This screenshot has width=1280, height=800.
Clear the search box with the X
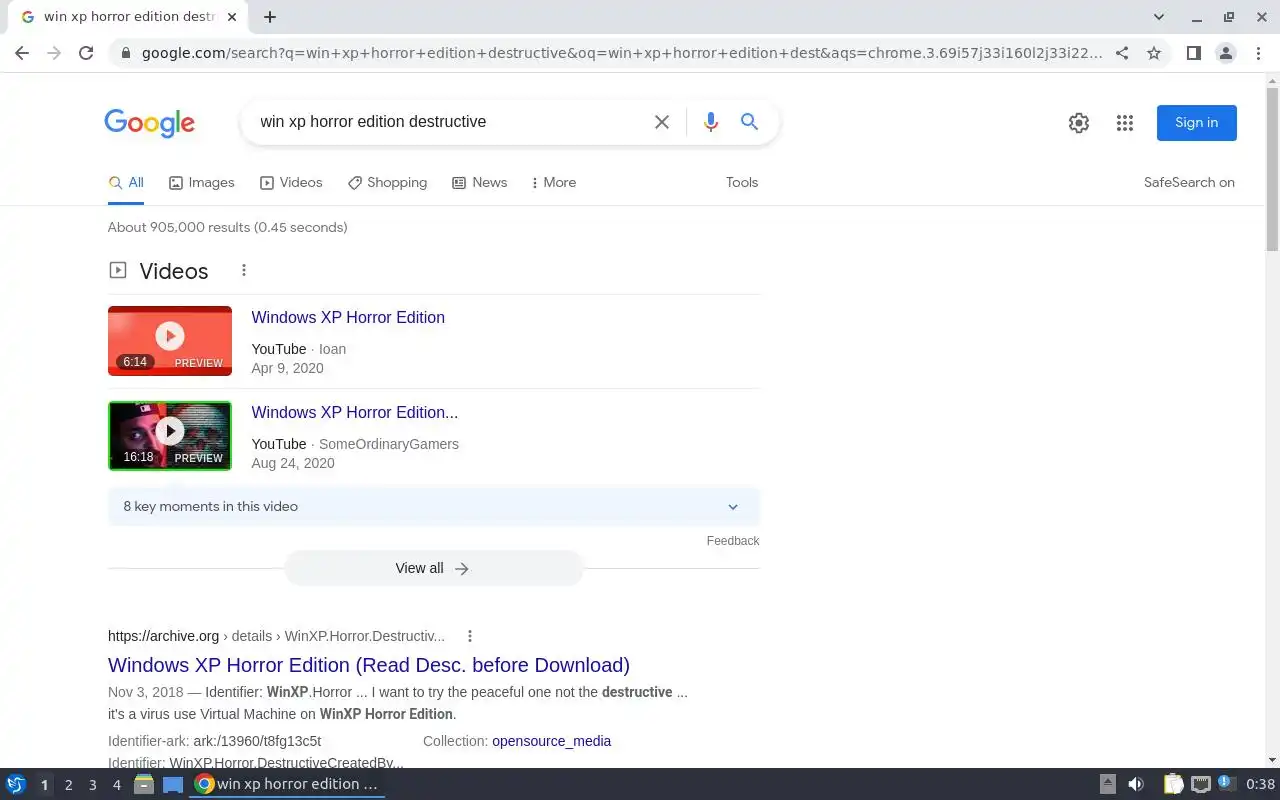point(662,122)
